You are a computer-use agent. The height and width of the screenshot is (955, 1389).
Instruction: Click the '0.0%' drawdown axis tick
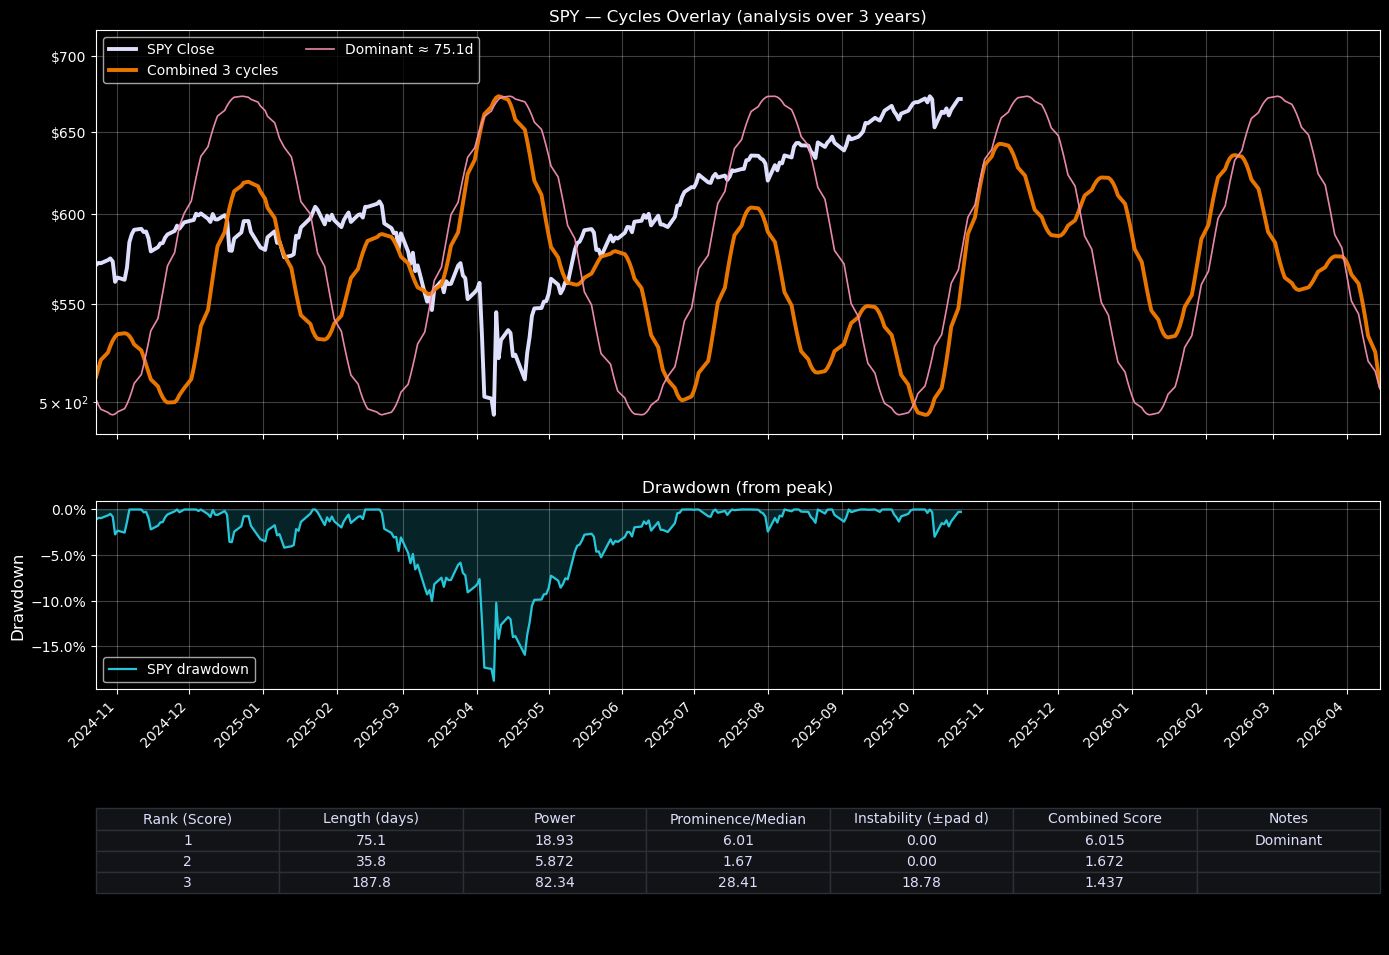tap(68, 510)
